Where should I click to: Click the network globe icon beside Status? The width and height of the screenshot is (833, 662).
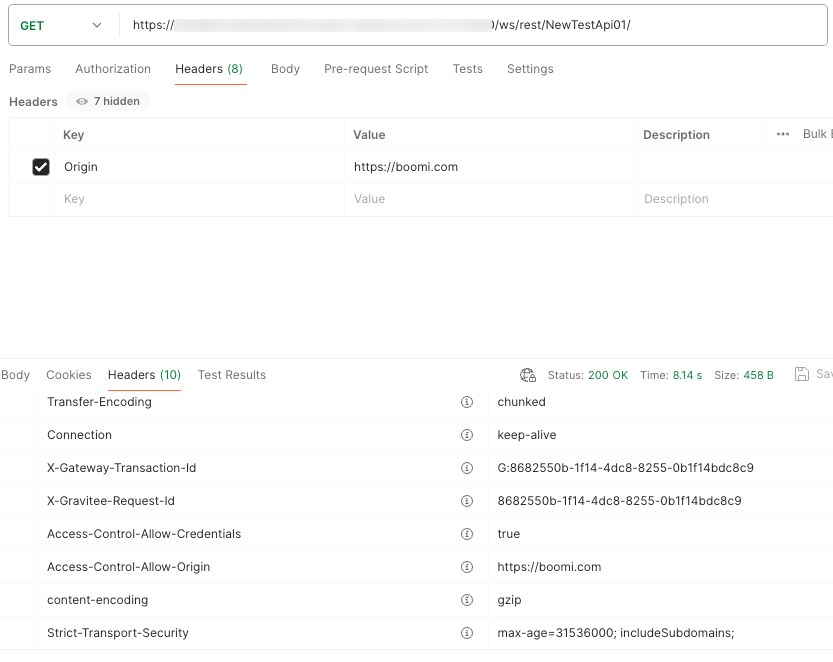tap(528, 375)
